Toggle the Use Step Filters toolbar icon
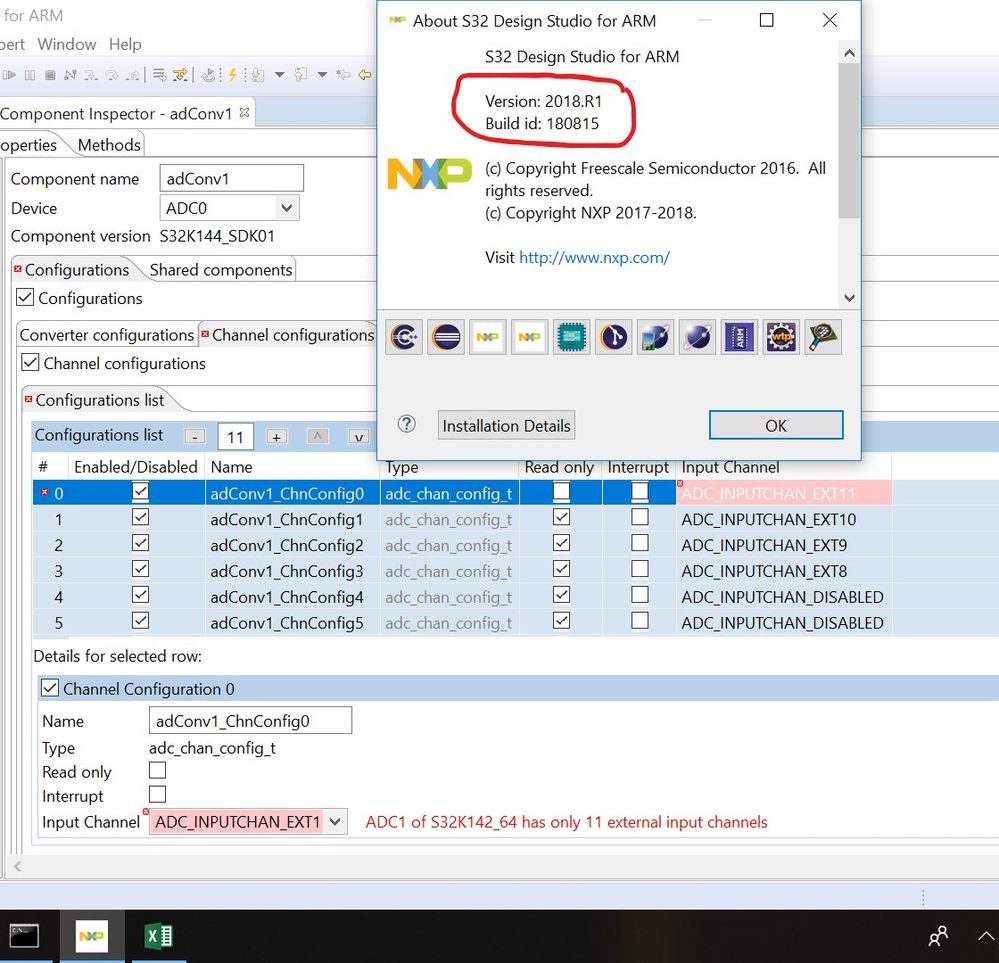Viewport: 999px width, 963px height. [x=181, y=75]
